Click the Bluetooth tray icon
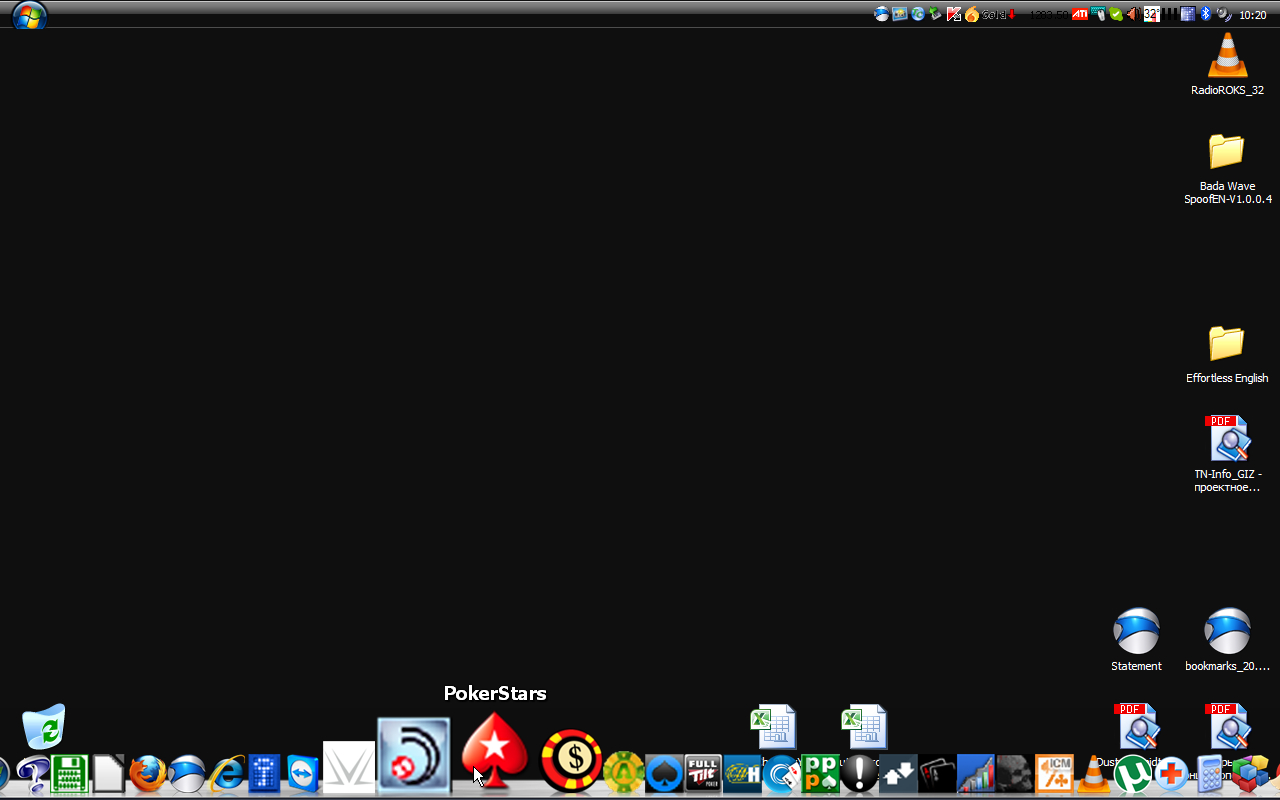The height and width of the screenshot is (800, 1280). (1205, 14)
